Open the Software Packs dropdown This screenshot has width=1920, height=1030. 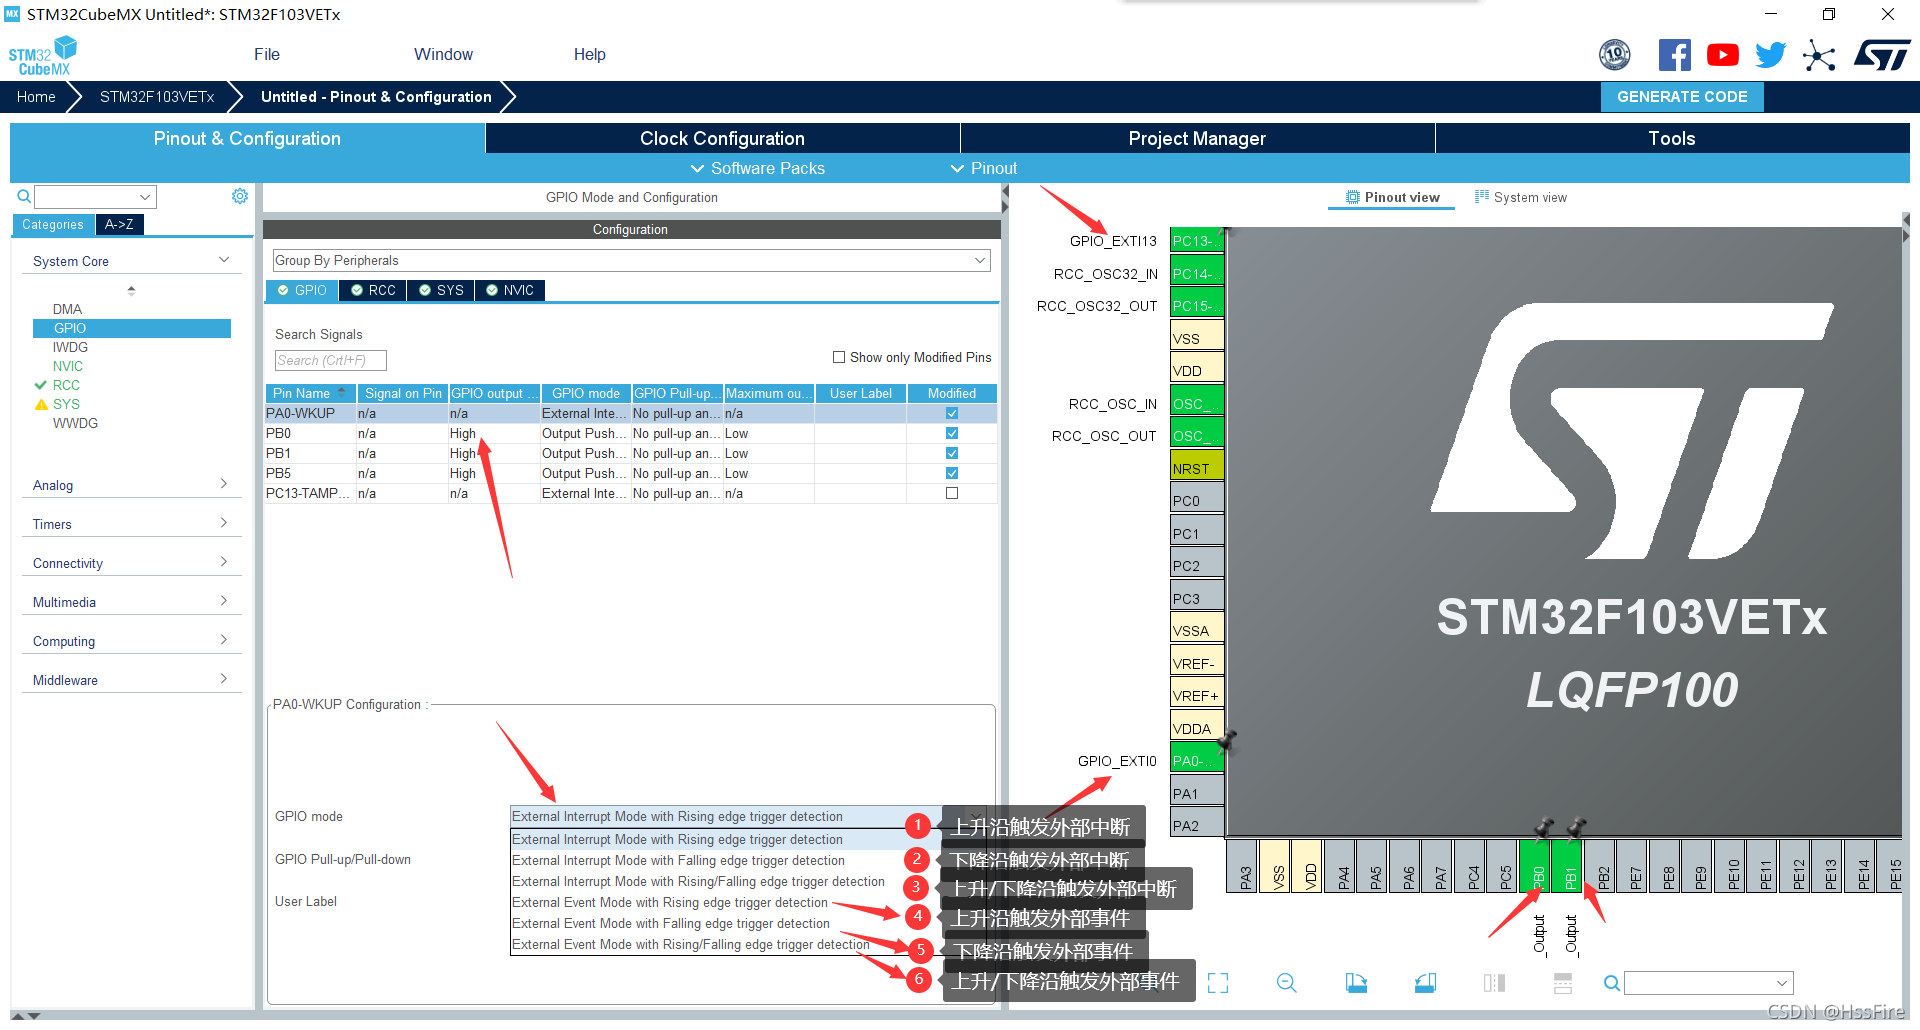(757, 168)
